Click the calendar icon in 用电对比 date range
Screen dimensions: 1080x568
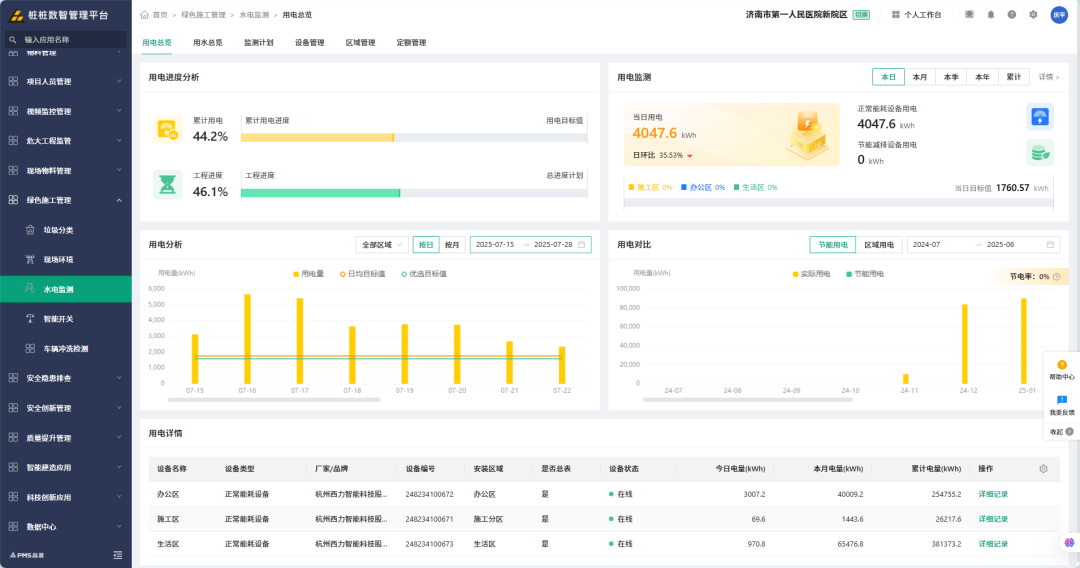(x=1050, y=244)
